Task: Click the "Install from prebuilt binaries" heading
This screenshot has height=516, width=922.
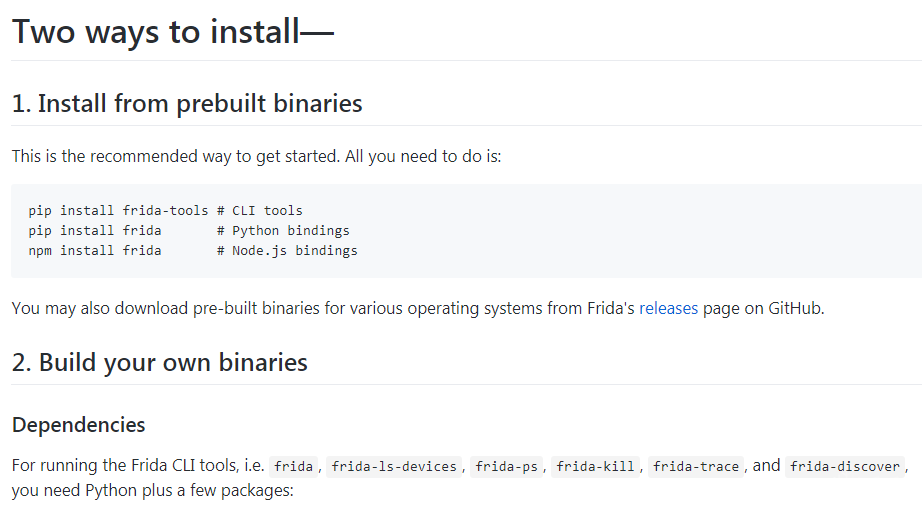Action: 187,103
